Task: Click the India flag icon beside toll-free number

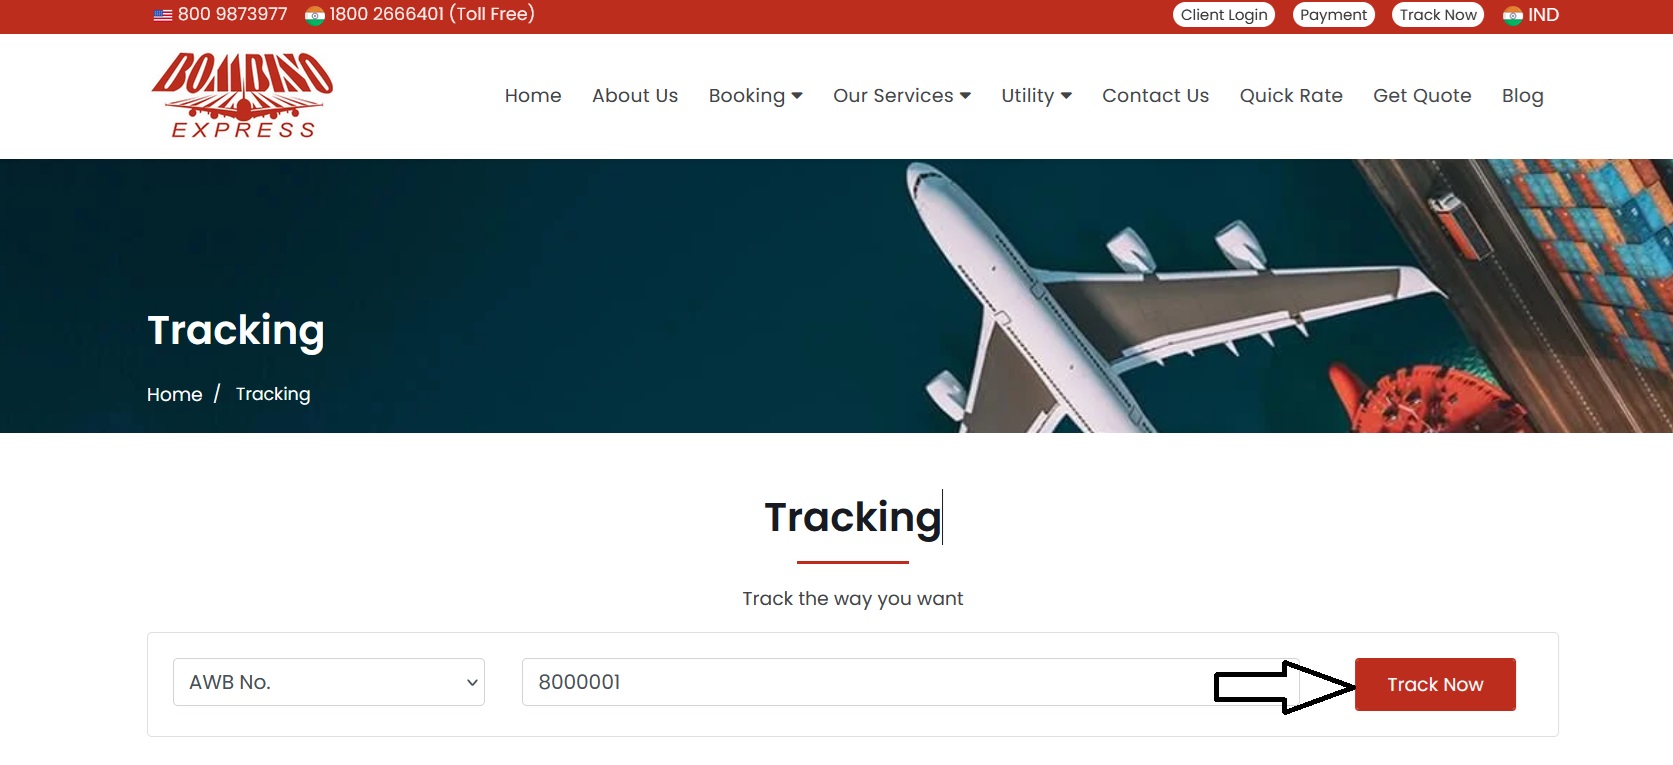Action: tap(315, 15)
